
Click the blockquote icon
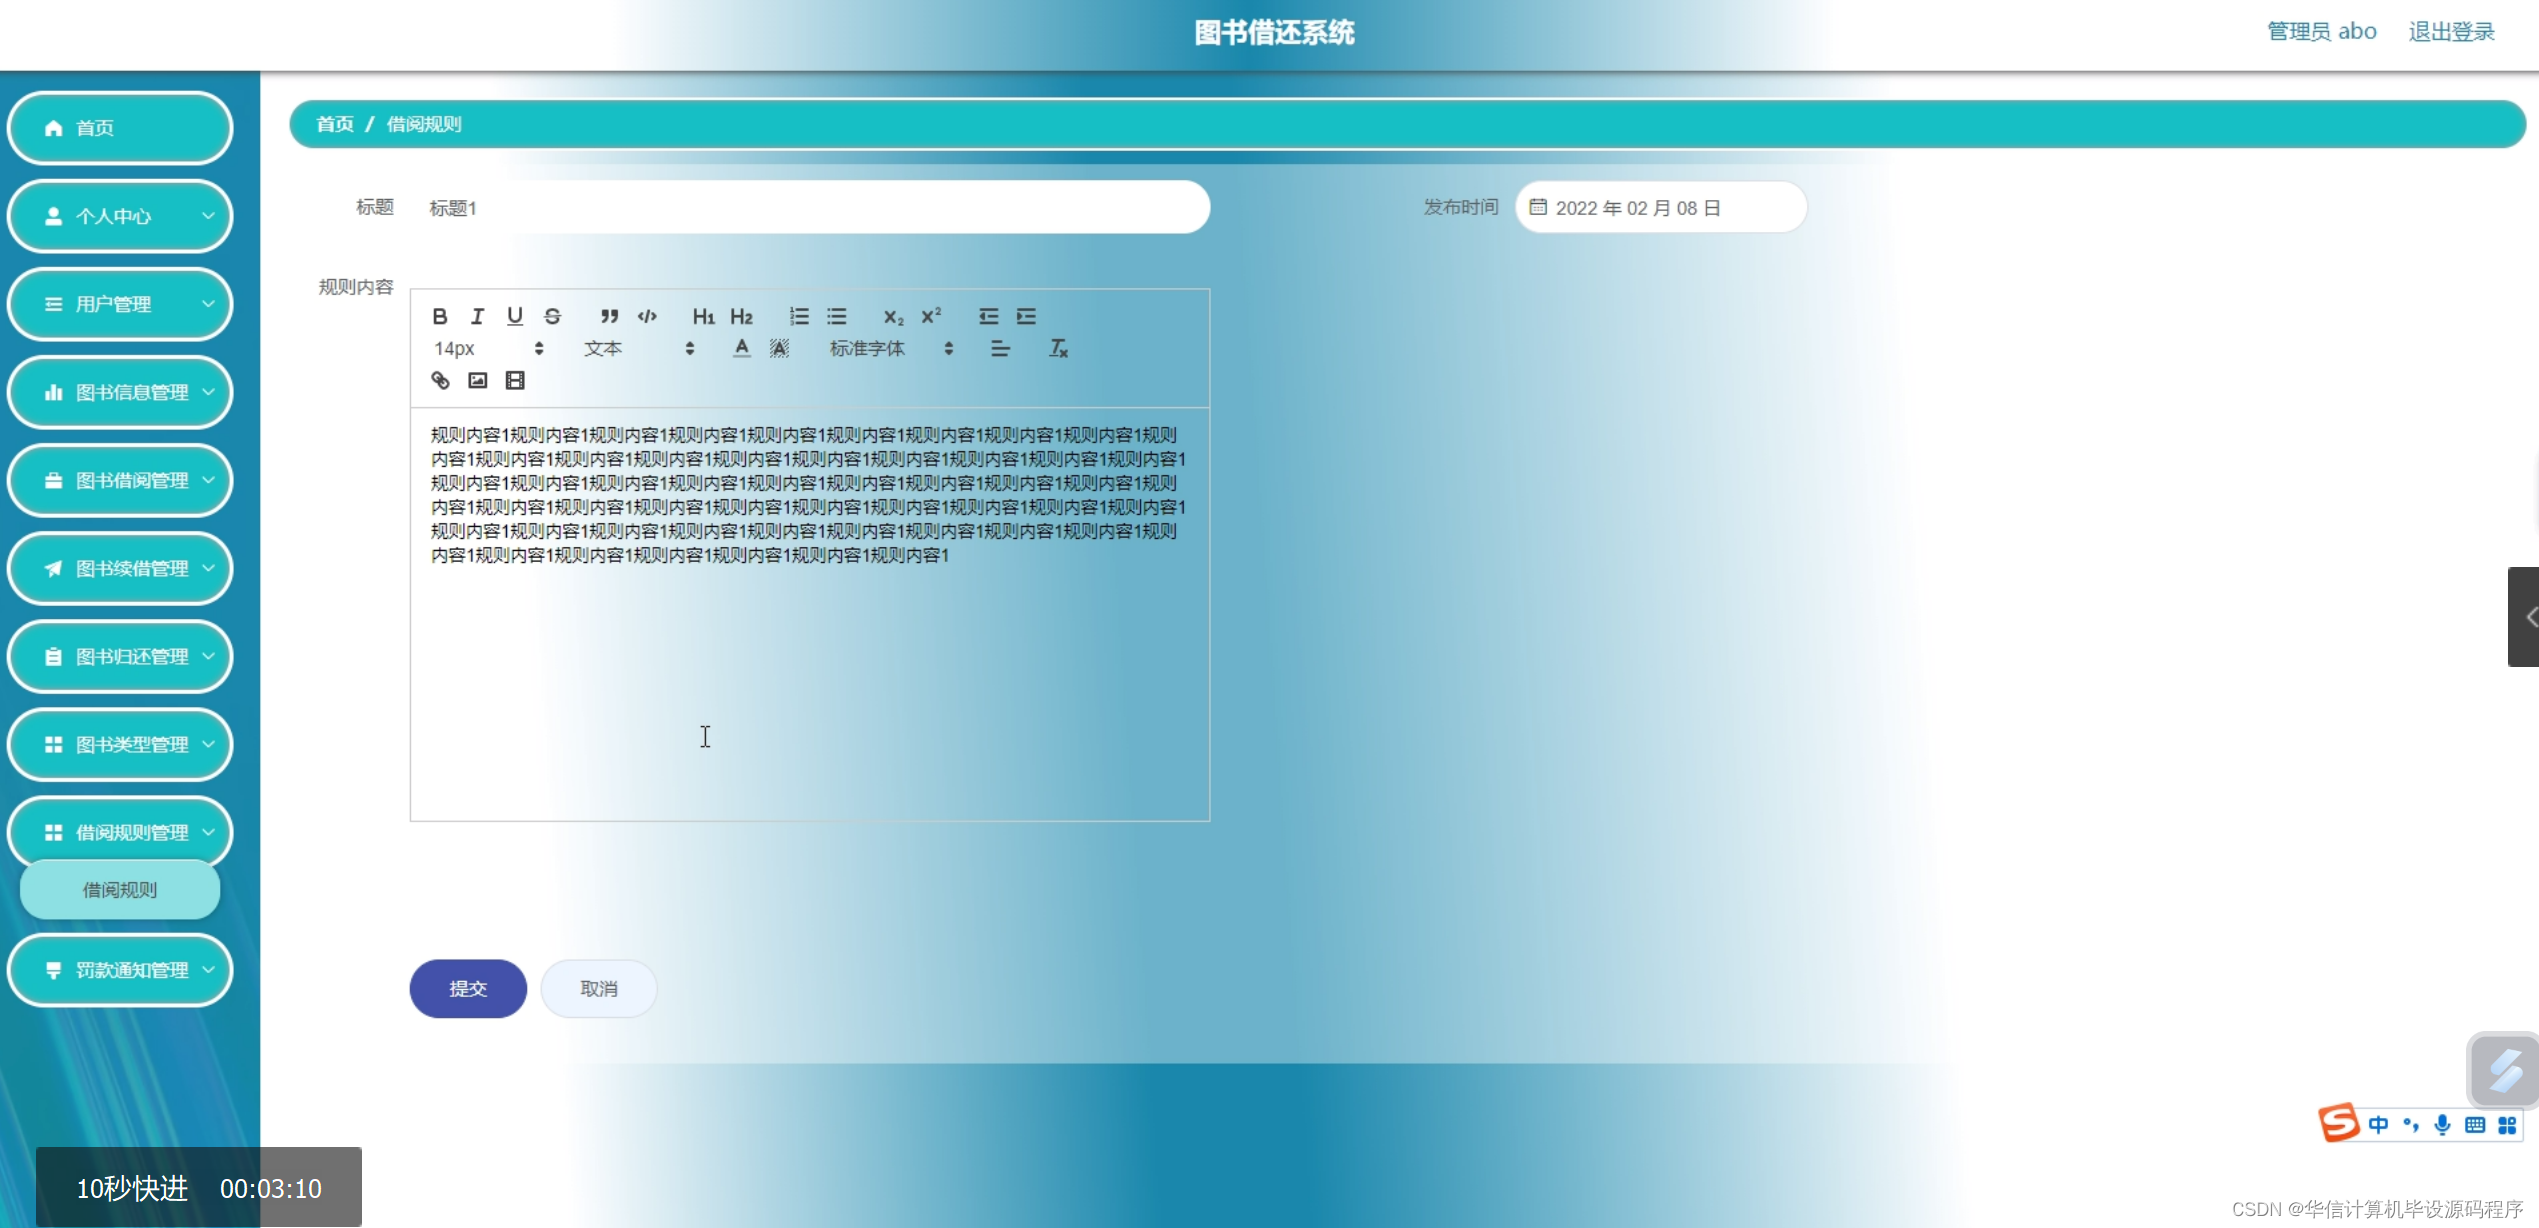click(x=610, y=316)
